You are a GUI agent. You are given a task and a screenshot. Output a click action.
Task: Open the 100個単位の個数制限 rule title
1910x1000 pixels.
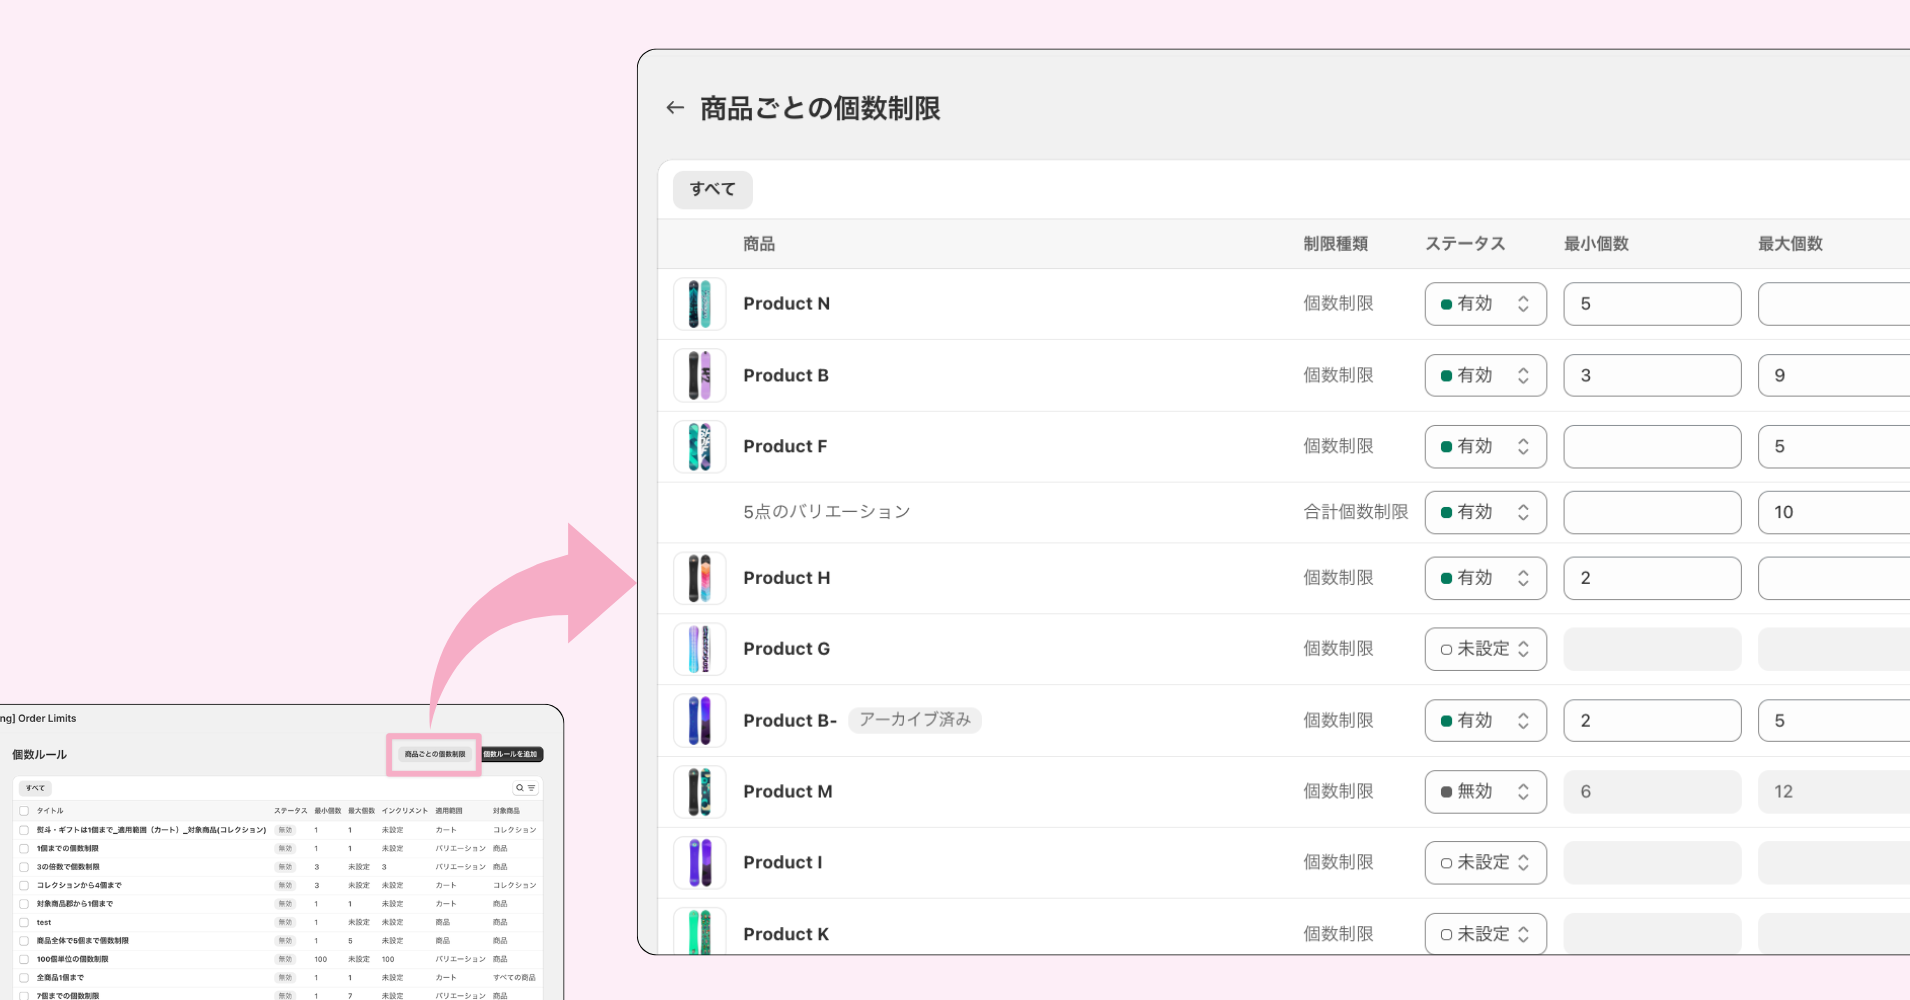pos(72,959)
